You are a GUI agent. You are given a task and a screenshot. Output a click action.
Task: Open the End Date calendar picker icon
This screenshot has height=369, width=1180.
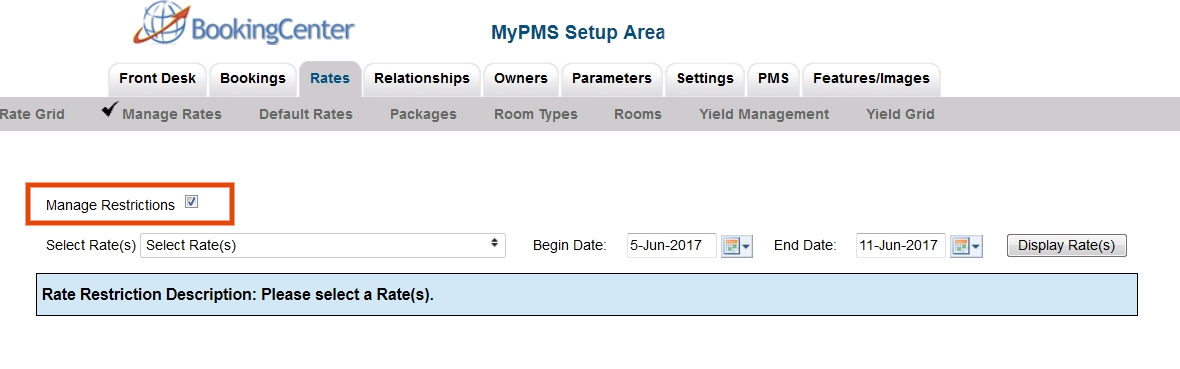tap(966, 245)
